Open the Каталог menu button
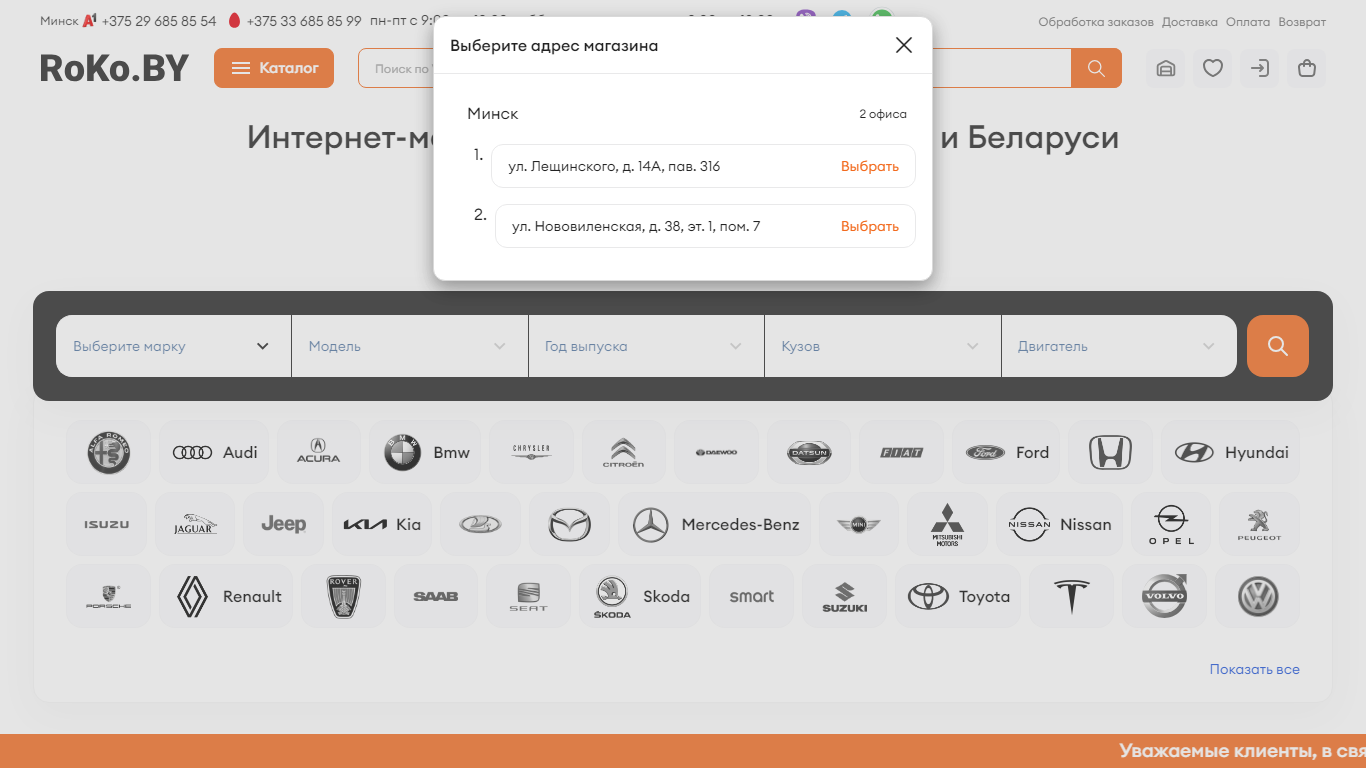Image resolution: width=1366 pixels, height=768 pixels. tap(274, 68)
